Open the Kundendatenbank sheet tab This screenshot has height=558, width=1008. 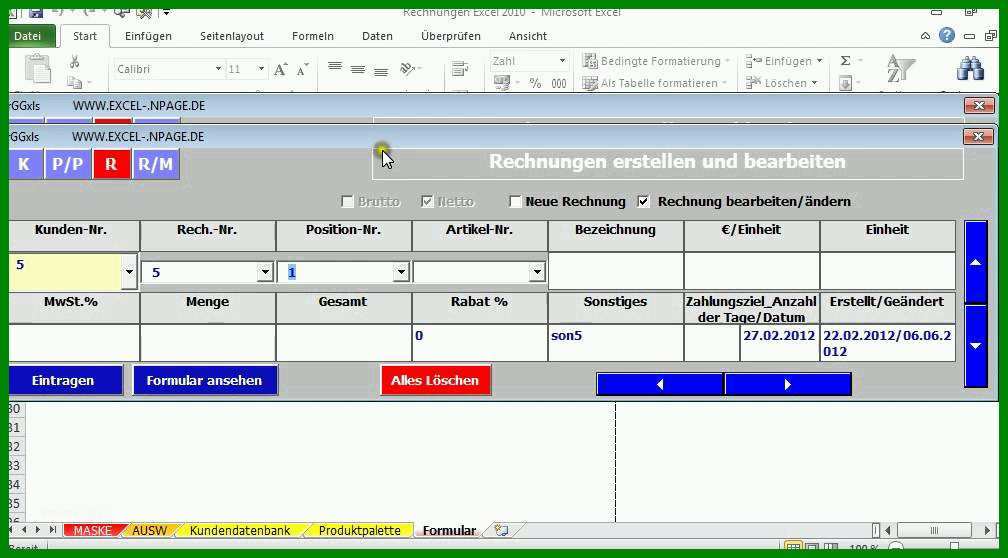(240, 530)
